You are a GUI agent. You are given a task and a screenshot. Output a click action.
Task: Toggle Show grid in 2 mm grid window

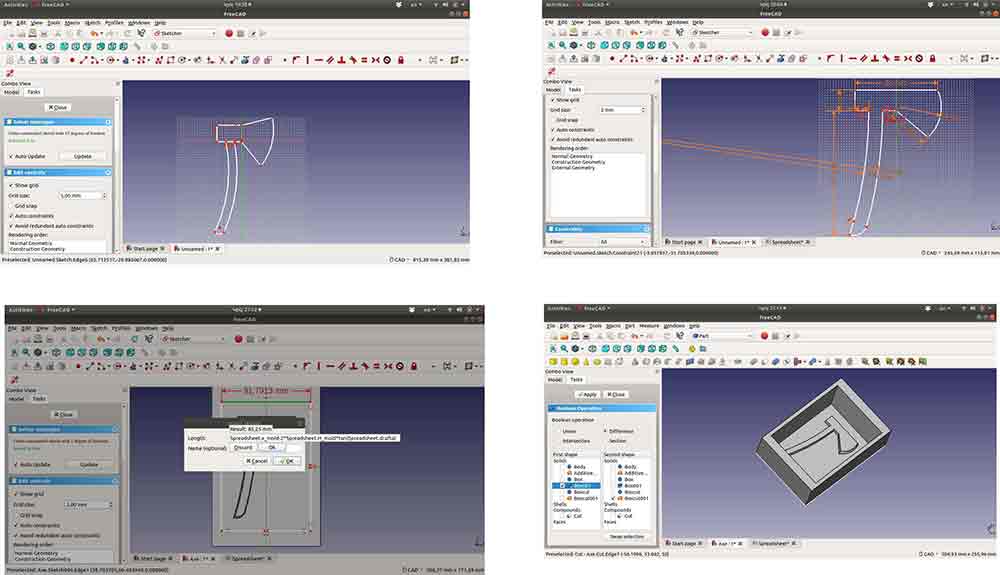tap(565, 100)
